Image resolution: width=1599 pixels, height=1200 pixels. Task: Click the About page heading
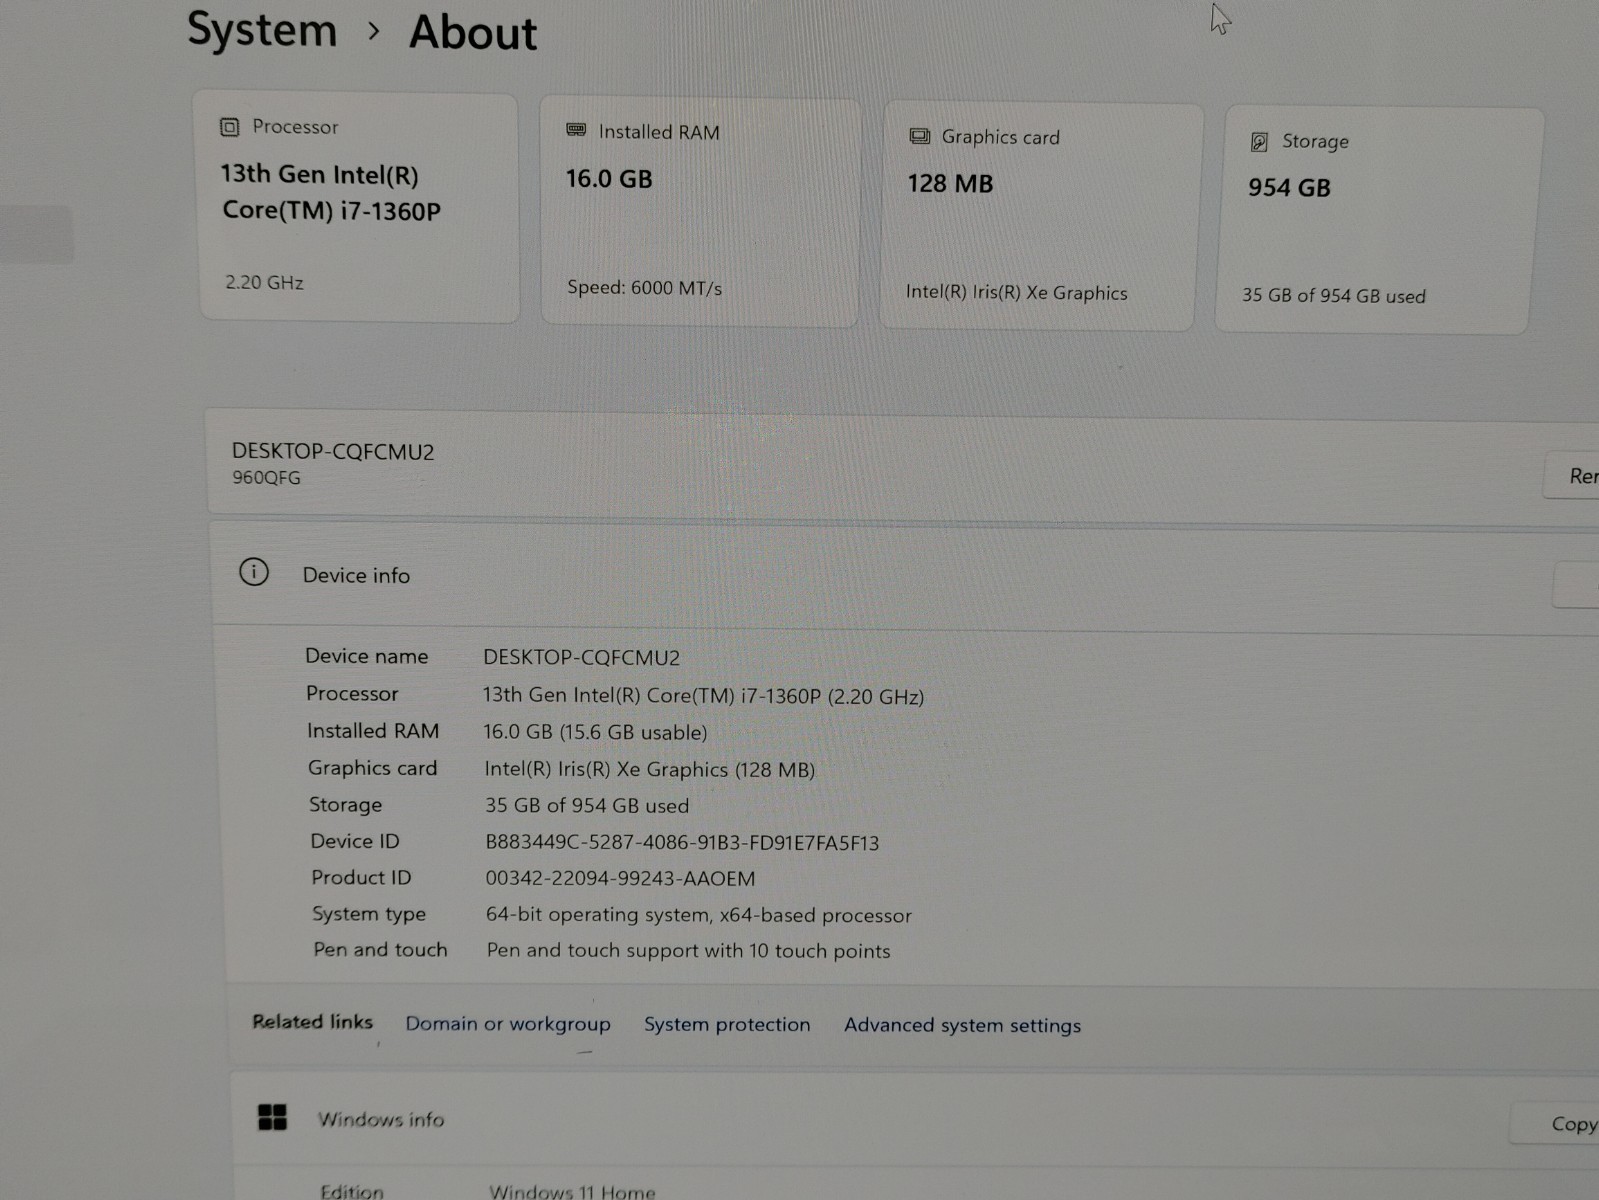473,32
